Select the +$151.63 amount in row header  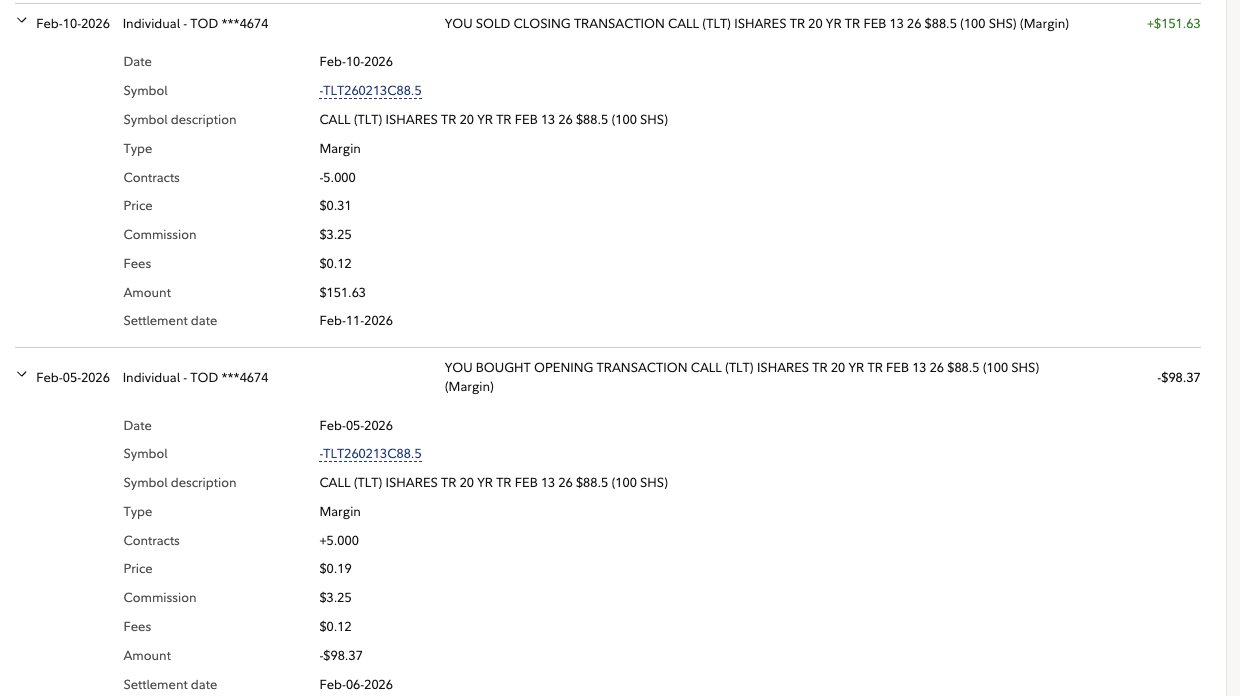[1173, 24]
